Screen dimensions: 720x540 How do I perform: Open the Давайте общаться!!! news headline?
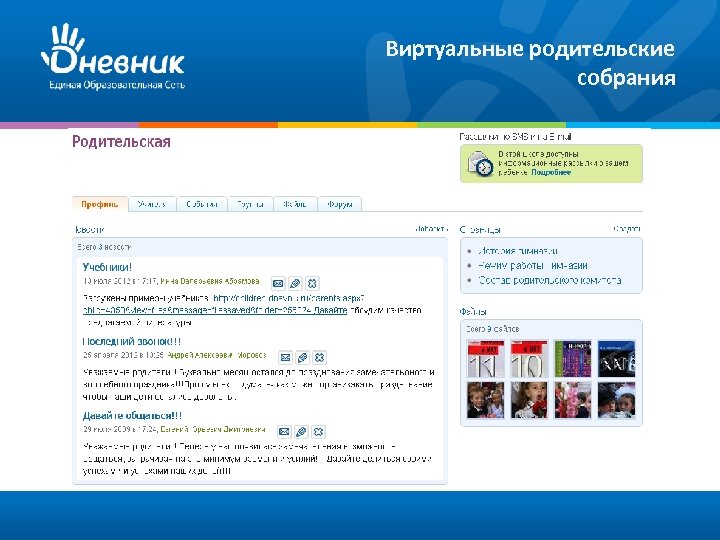coord(132,416)
